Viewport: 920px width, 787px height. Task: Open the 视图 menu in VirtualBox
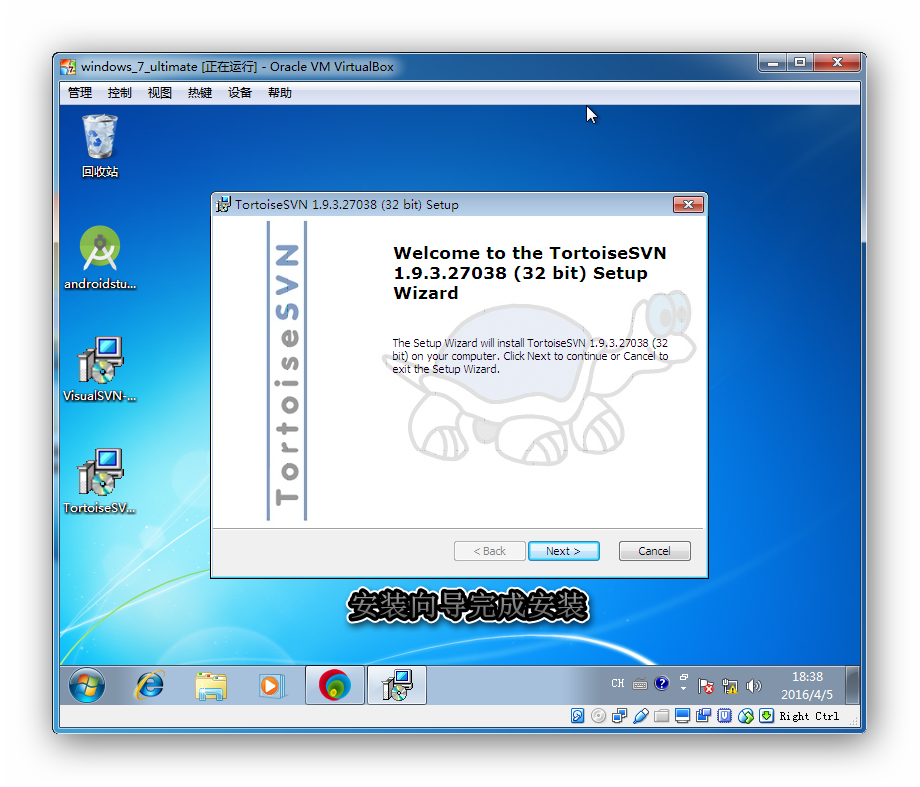(160, 93)
